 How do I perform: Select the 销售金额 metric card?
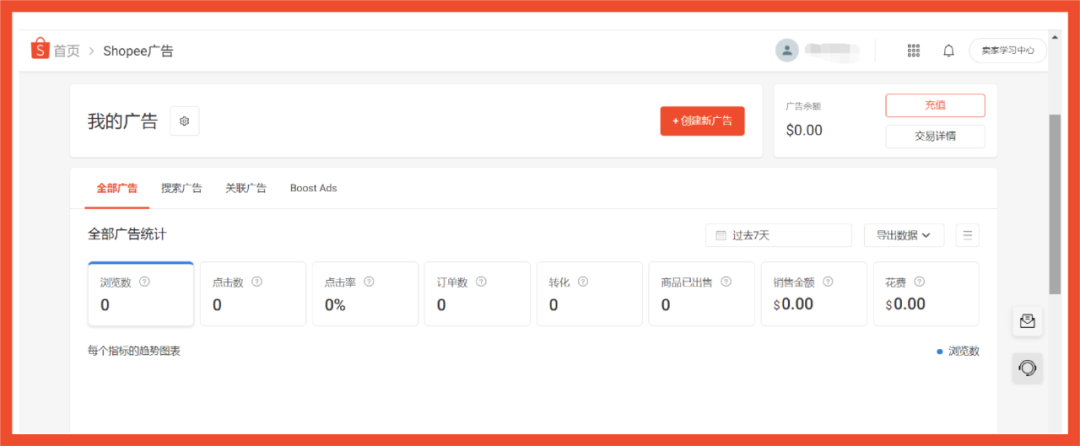[x=813, y=294]
